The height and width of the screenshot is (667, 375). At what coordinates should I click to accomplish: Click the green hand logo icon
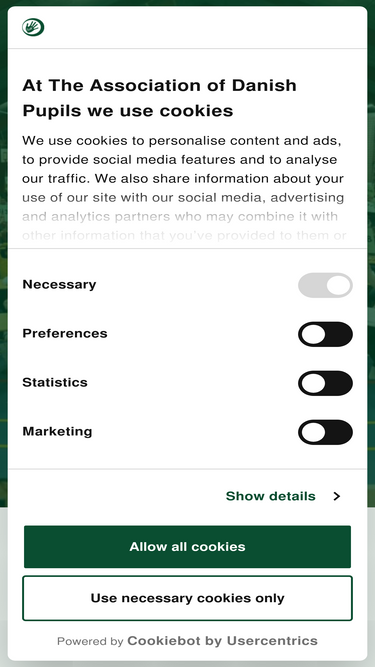(33, 28)
